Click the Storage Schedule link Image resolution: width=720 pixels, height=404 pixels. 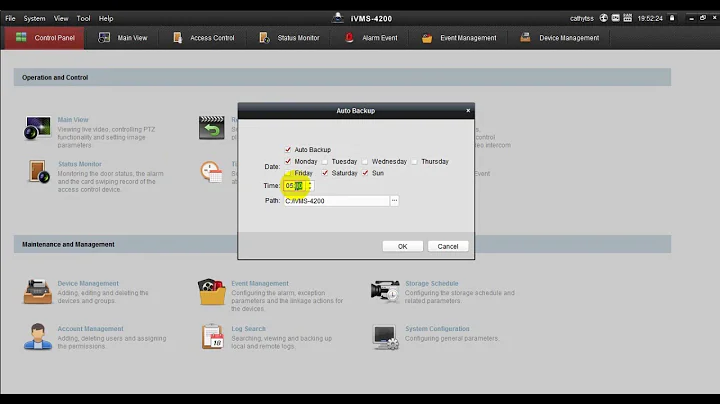tap(432, 284)
